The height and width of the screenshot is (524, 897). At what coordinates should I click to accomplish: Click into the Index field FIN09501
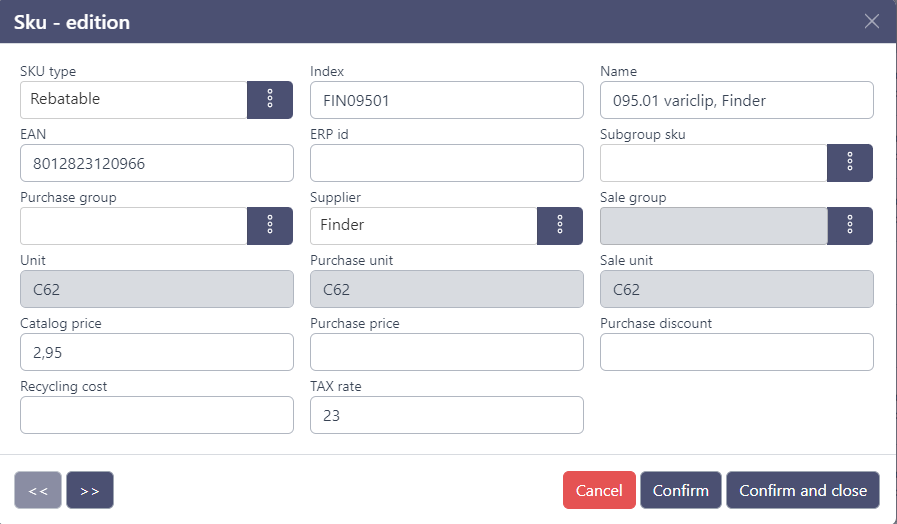point(446,100)
